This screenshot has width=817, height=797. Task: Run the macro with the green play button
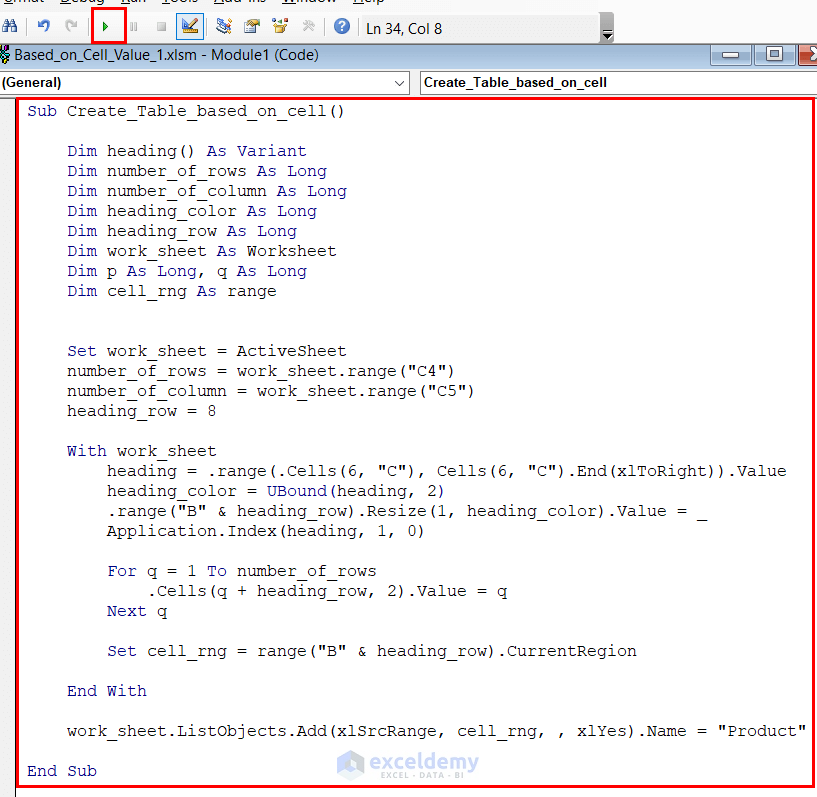pos(106,26)
